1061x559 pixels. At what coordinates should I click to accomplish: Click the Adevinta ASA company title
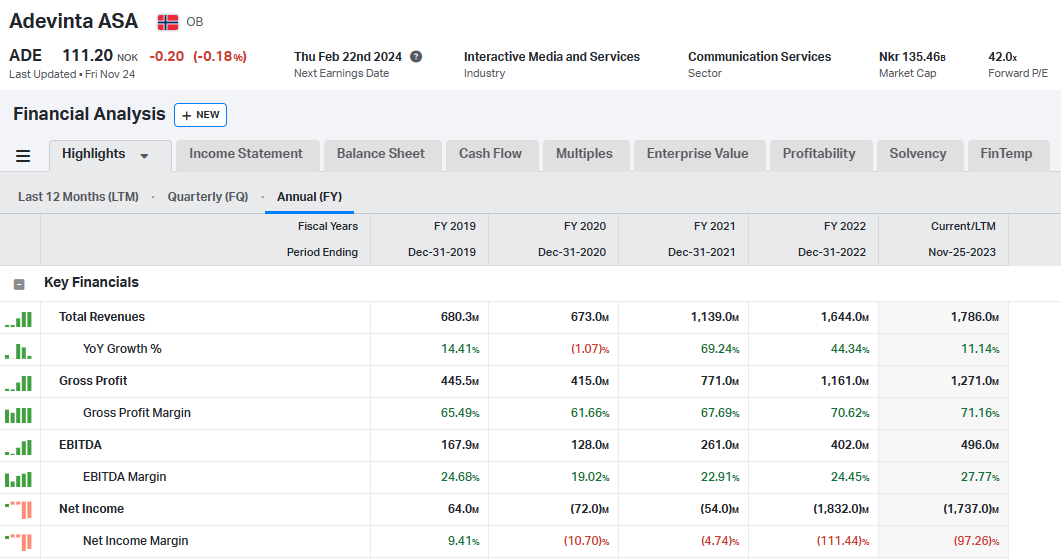pyautogui.click(x=74, y=21)
